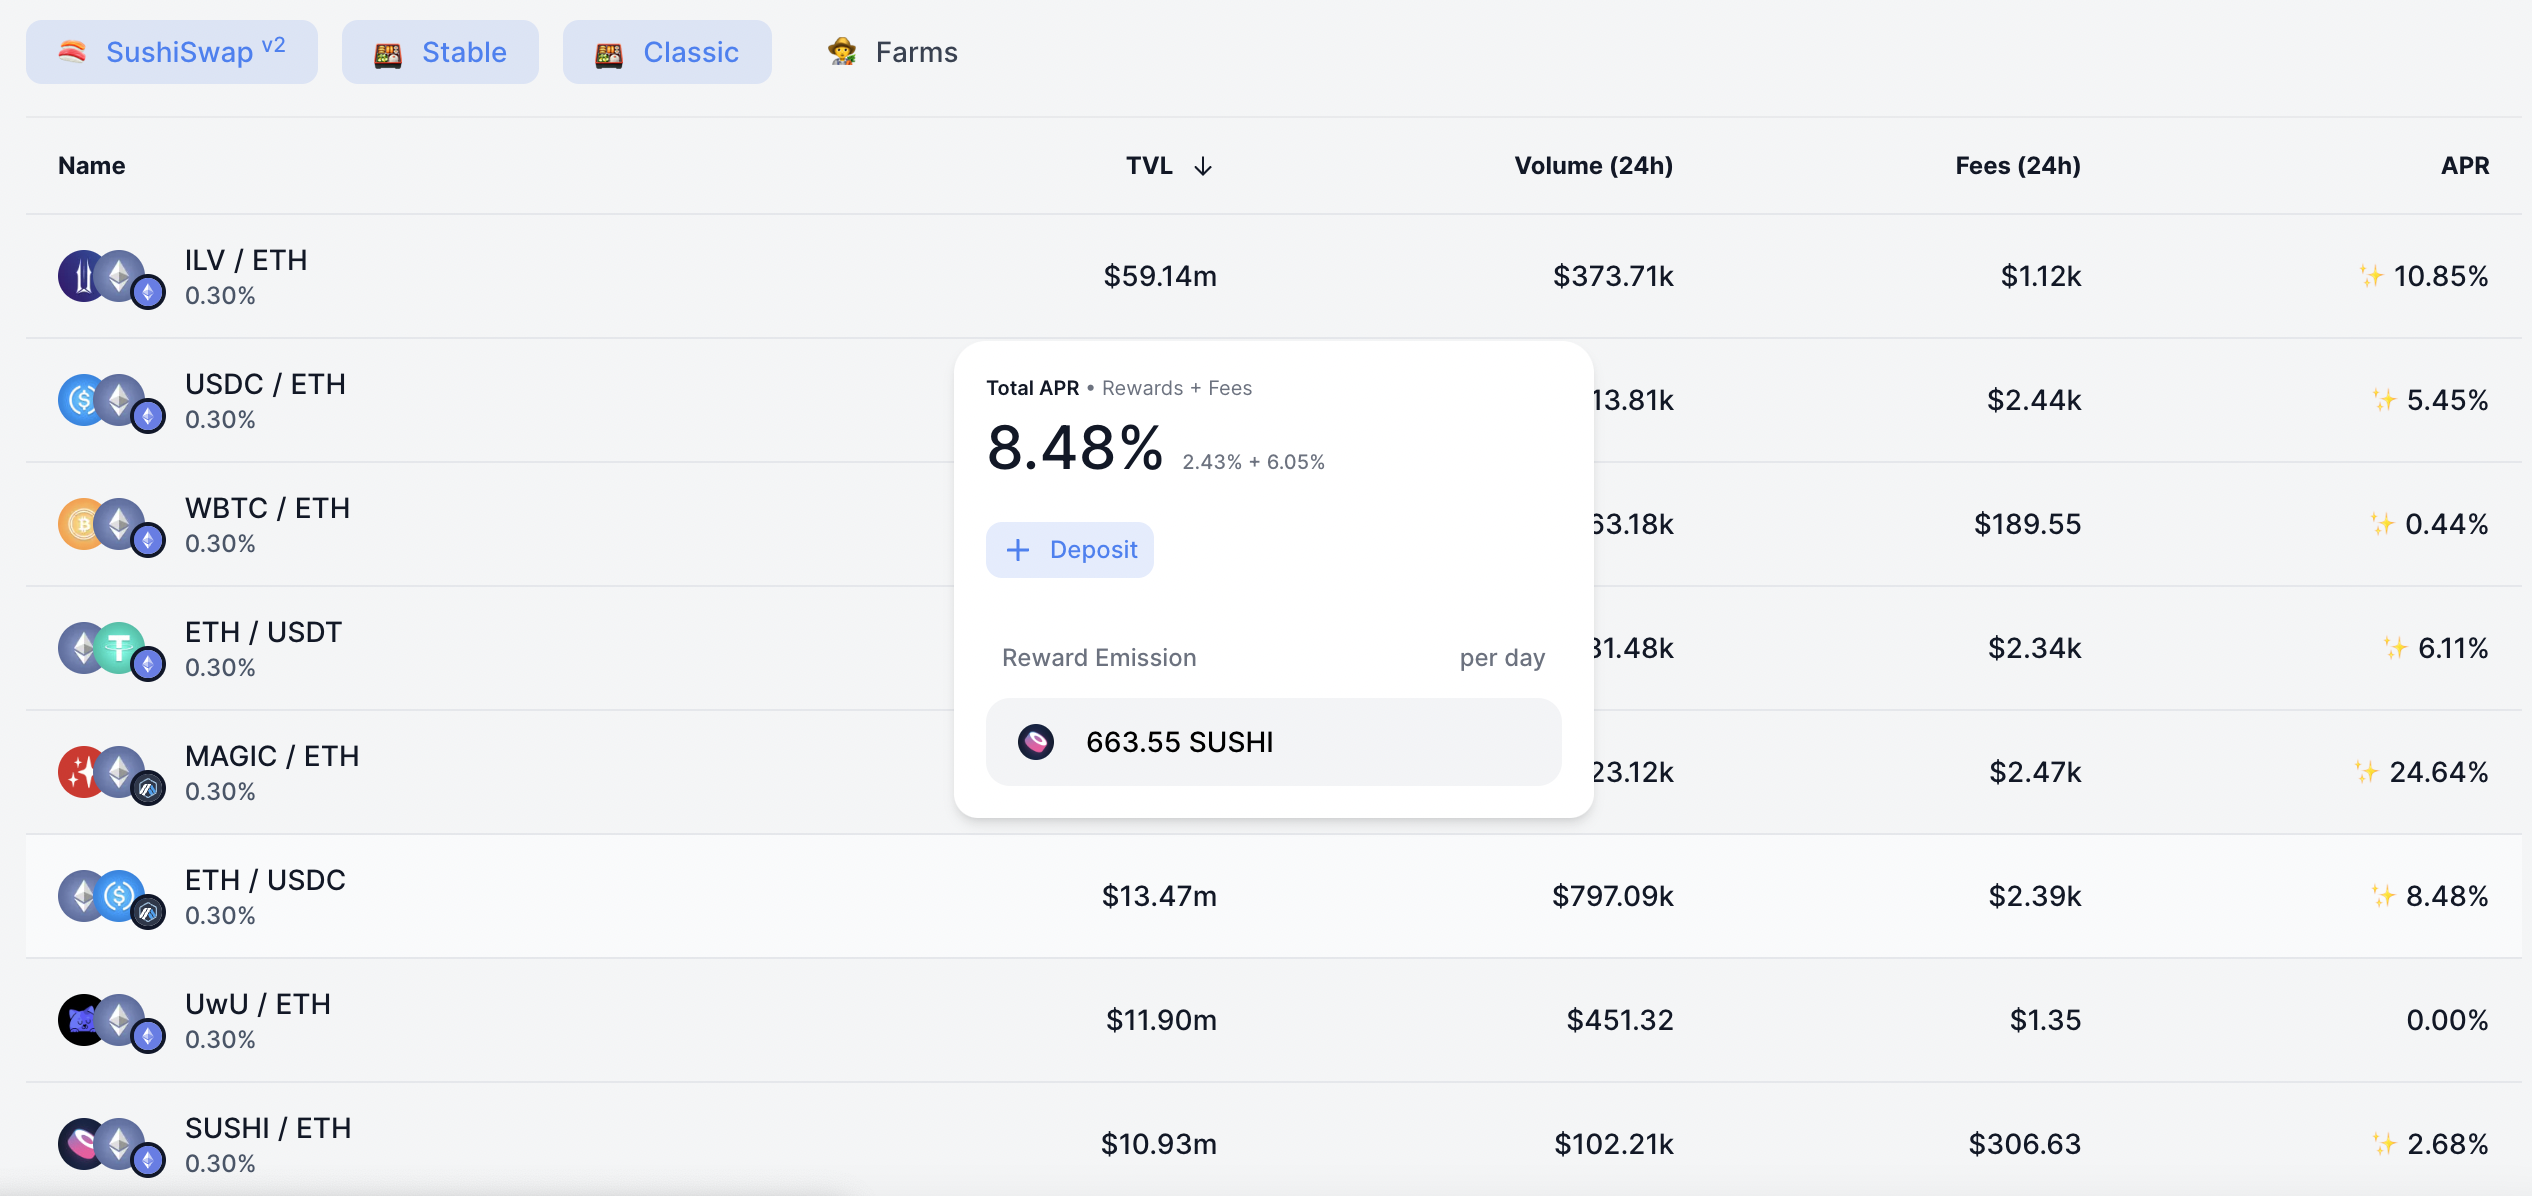Click the sparkle icon next to 2.68% APR
This screenshot has height=1196, width=2532.
2384,1143
